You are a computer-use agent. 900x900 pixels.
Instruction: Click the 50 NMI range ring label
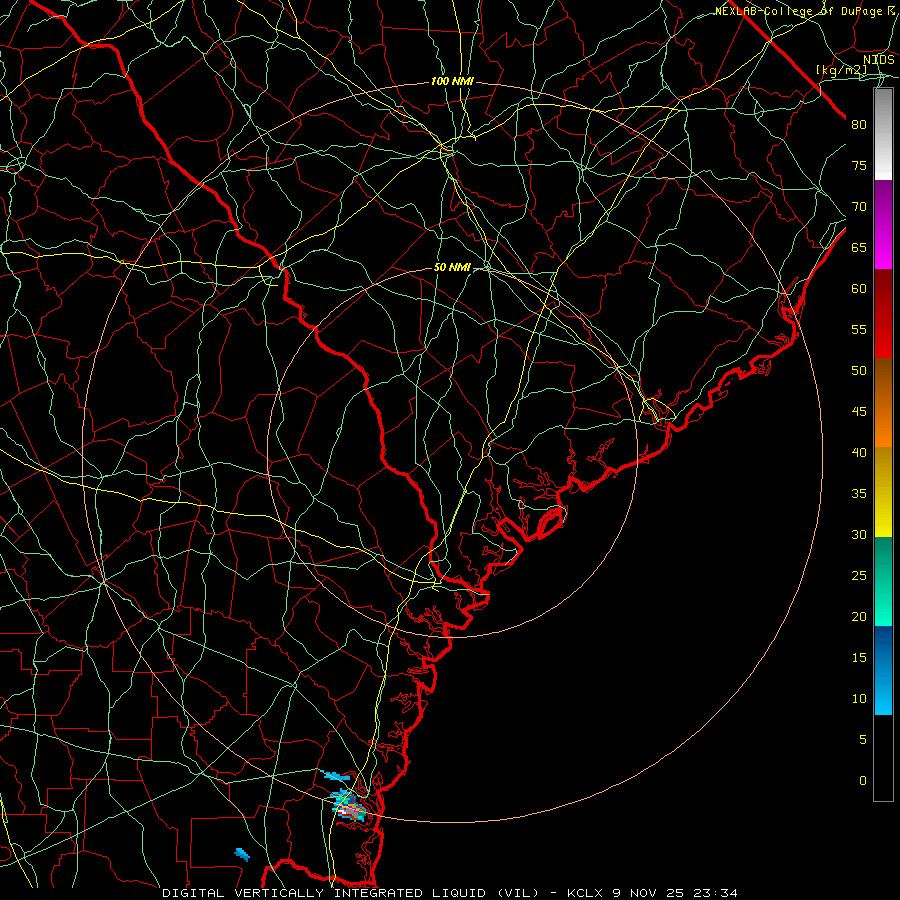click(452, 267)
